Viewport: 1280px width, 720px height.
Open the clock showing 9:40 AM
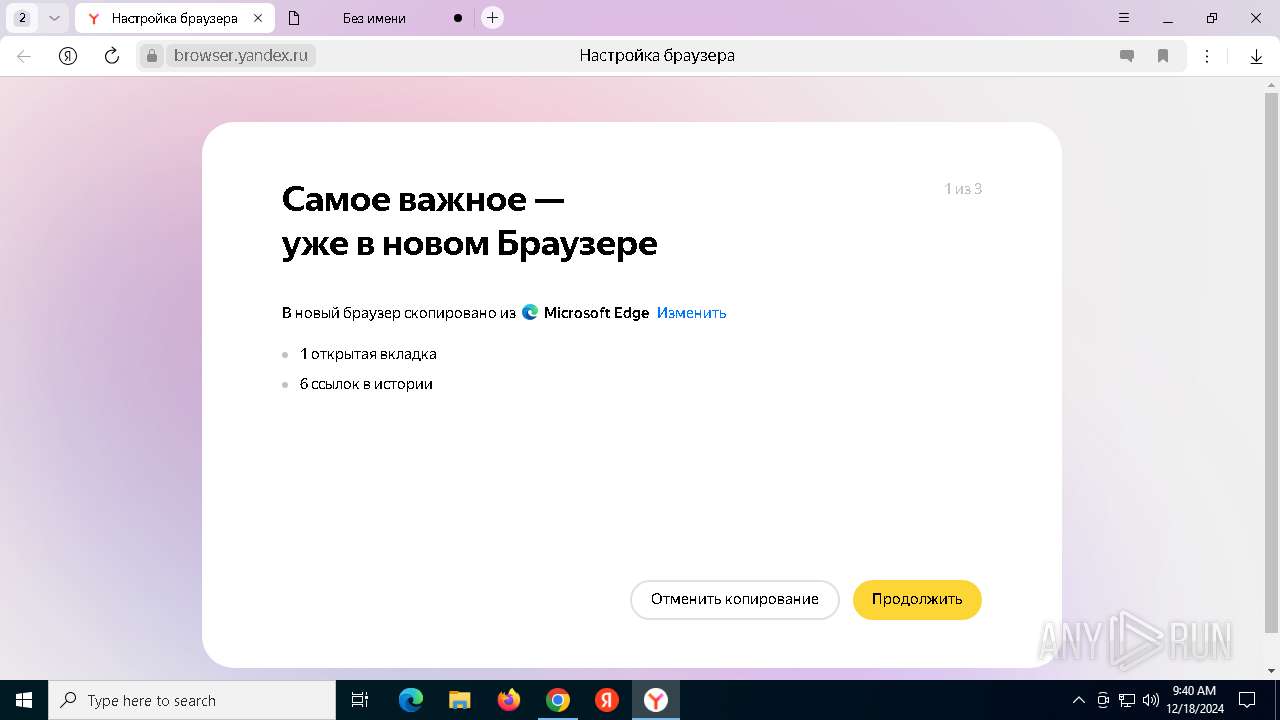click(x=1193, y=700)
